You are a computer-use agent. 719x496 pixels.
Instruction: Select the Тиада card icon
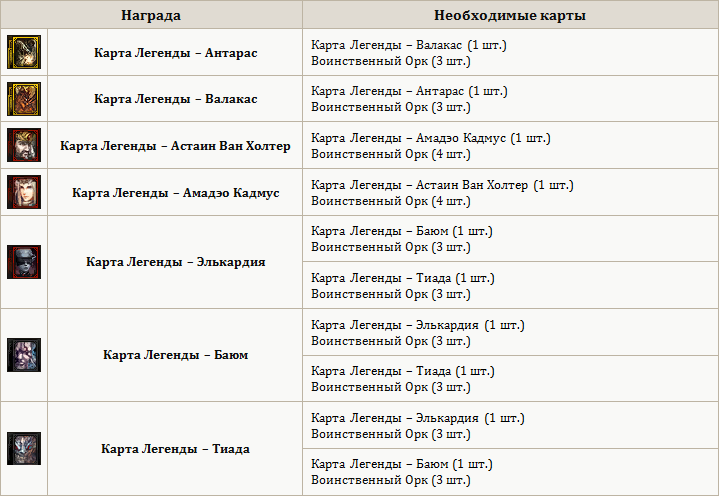[x=22, y=449]
